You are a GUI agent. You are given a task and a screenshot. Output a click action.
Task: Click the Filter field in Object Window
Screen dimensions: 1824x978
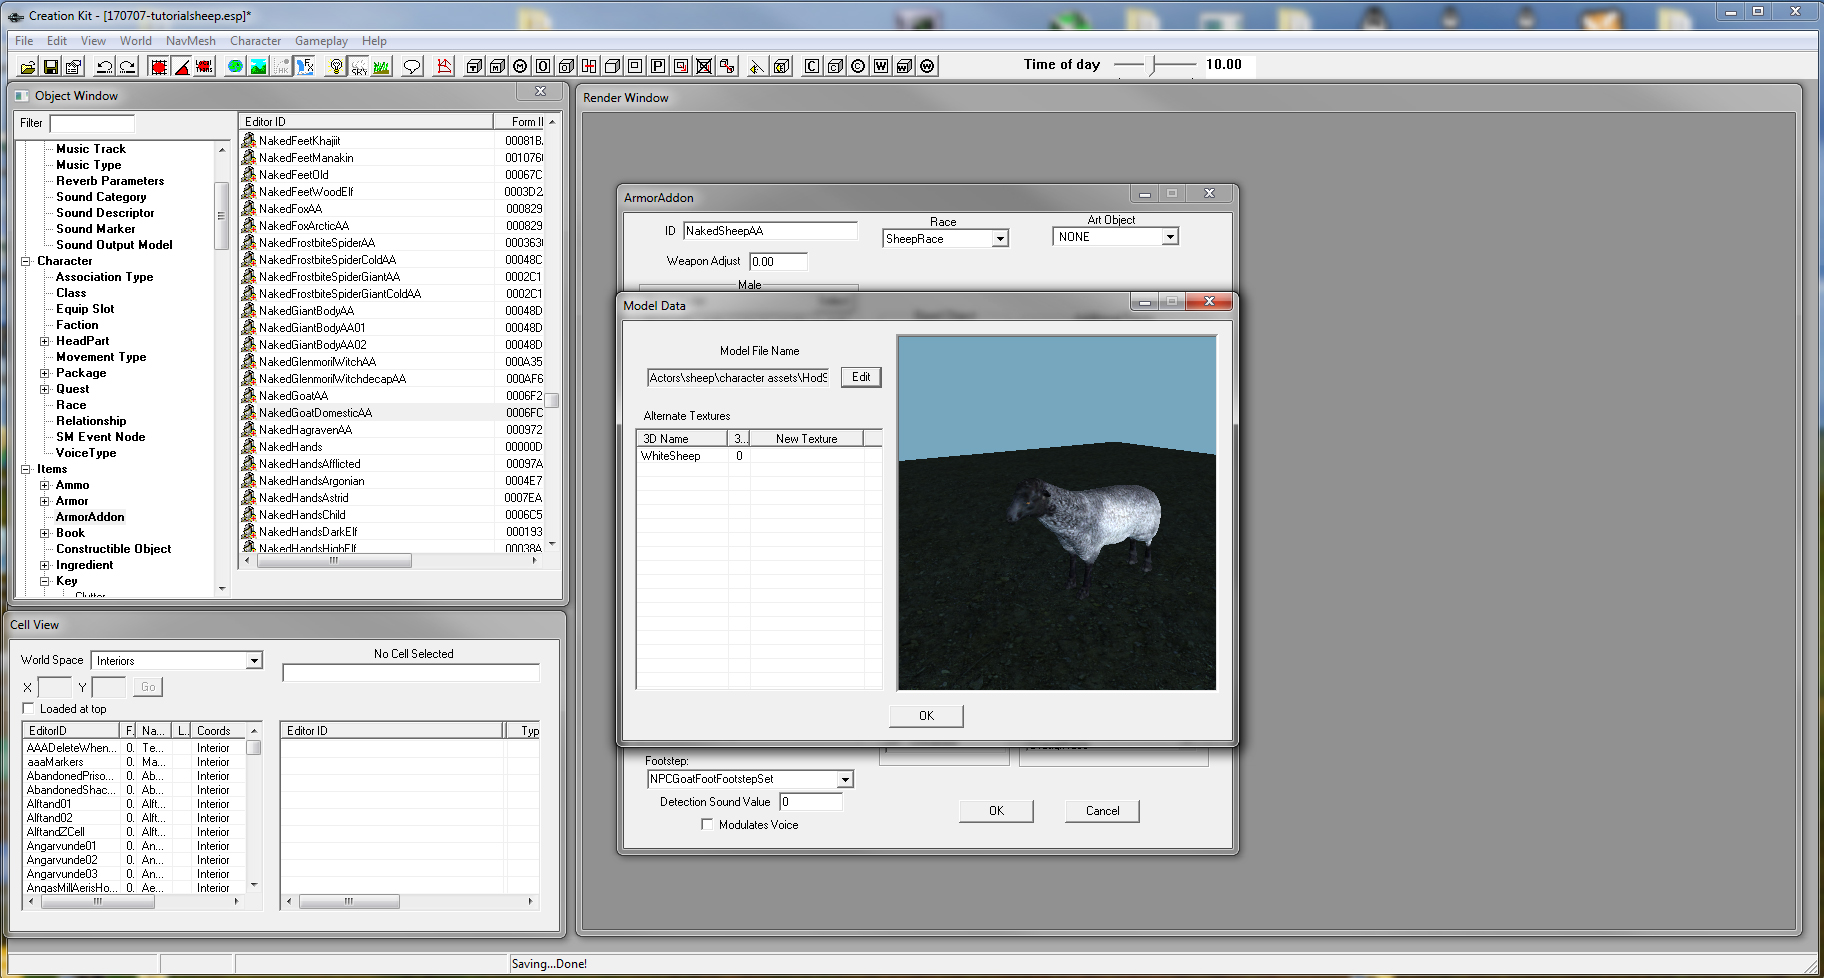[90, 123]
